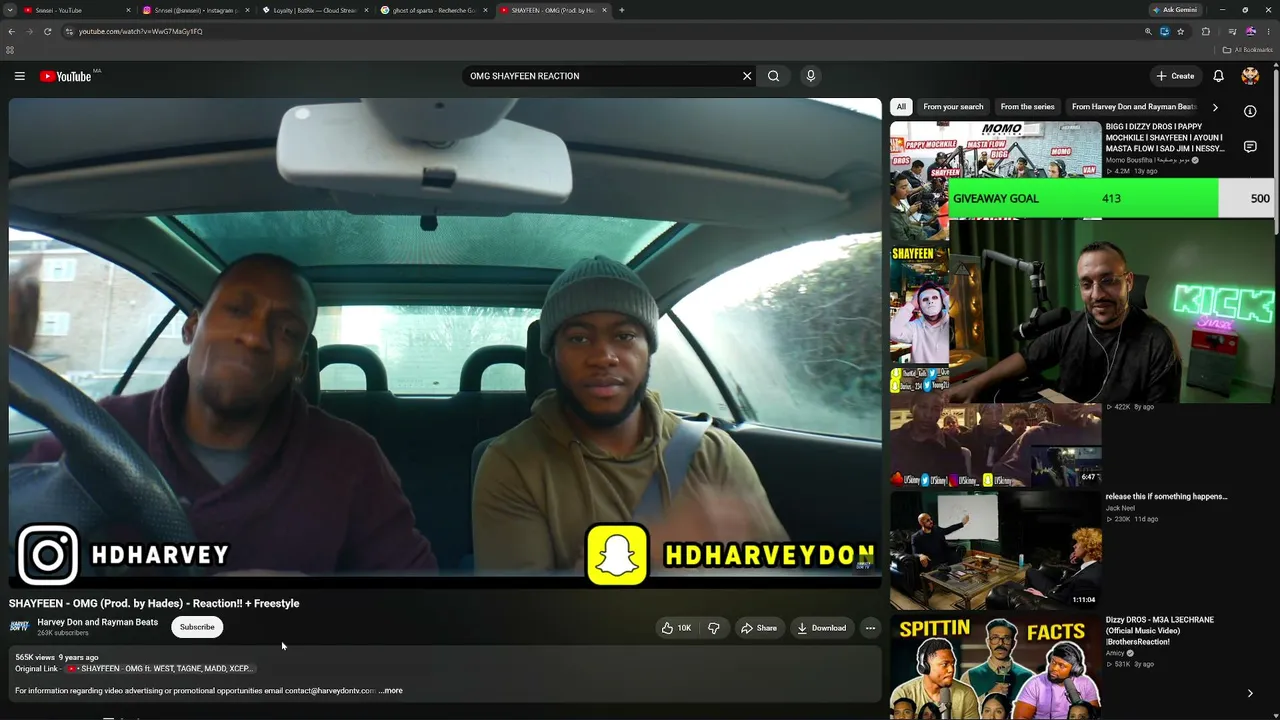The width and height of the screenshot is (1280, 720).
Task: Open Dizzy DROS - M3A L3ECHRANE title
Action: coord(1160,630)
